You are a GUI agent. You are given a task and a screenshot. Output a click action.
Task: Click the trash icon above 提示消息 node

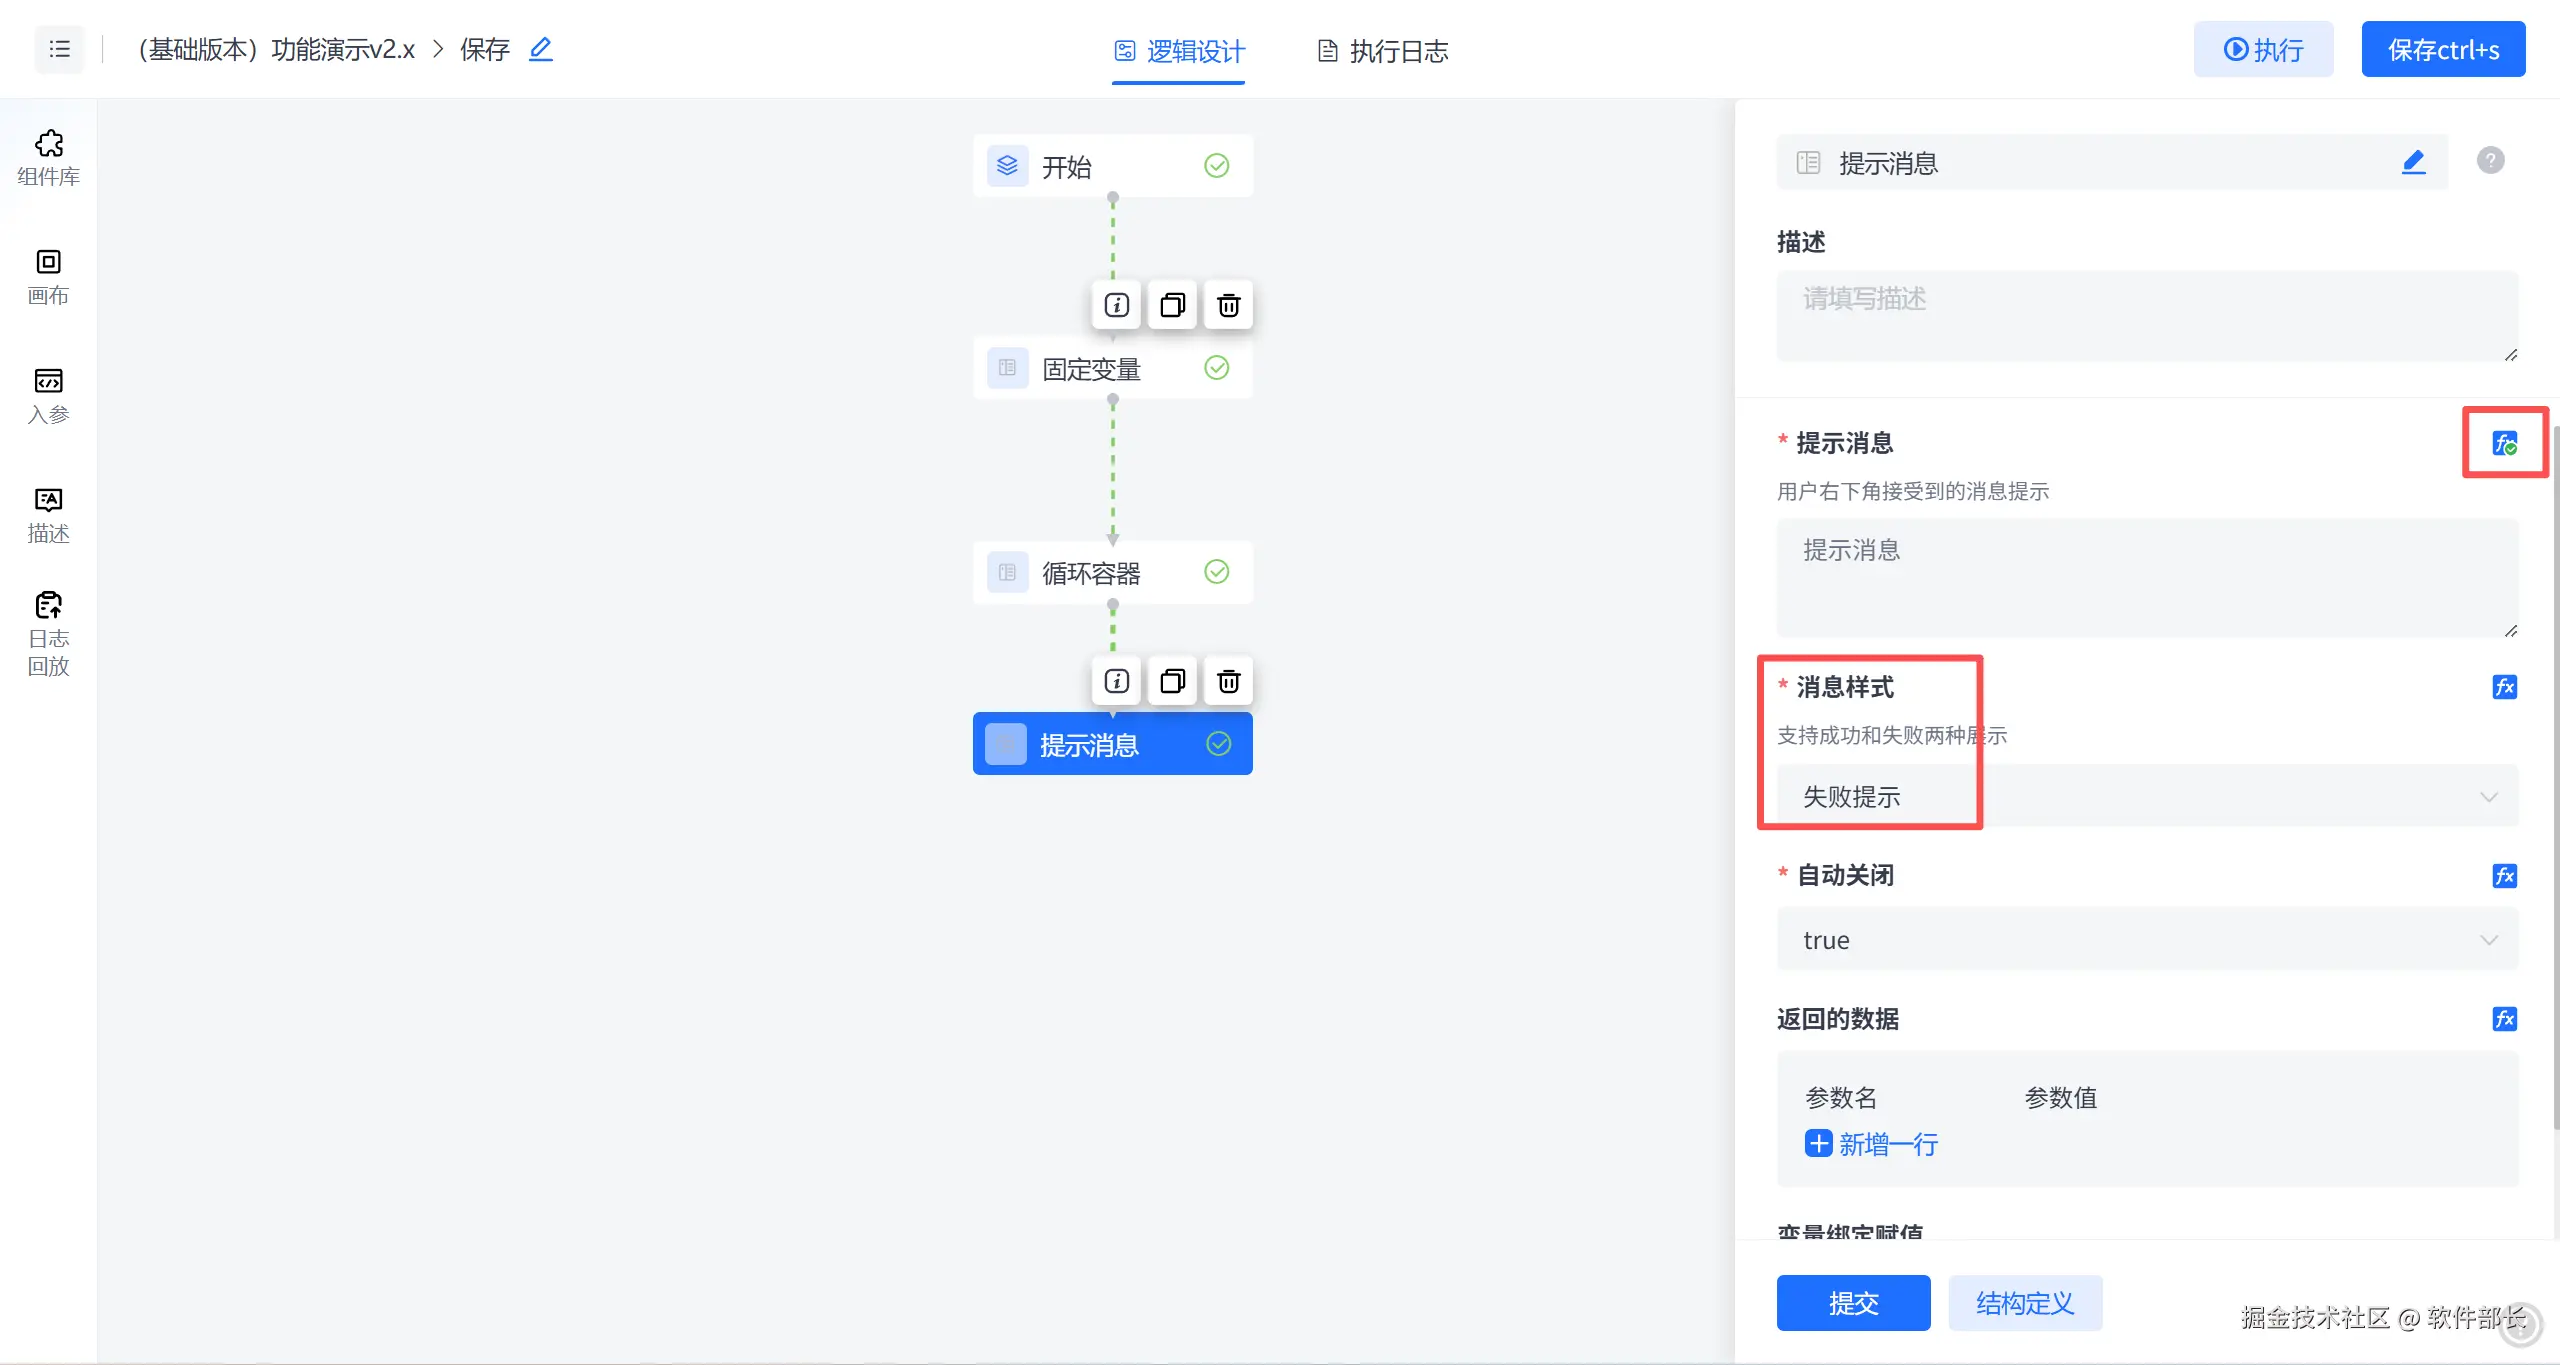pyautogui.click(x=1228, y=682)
